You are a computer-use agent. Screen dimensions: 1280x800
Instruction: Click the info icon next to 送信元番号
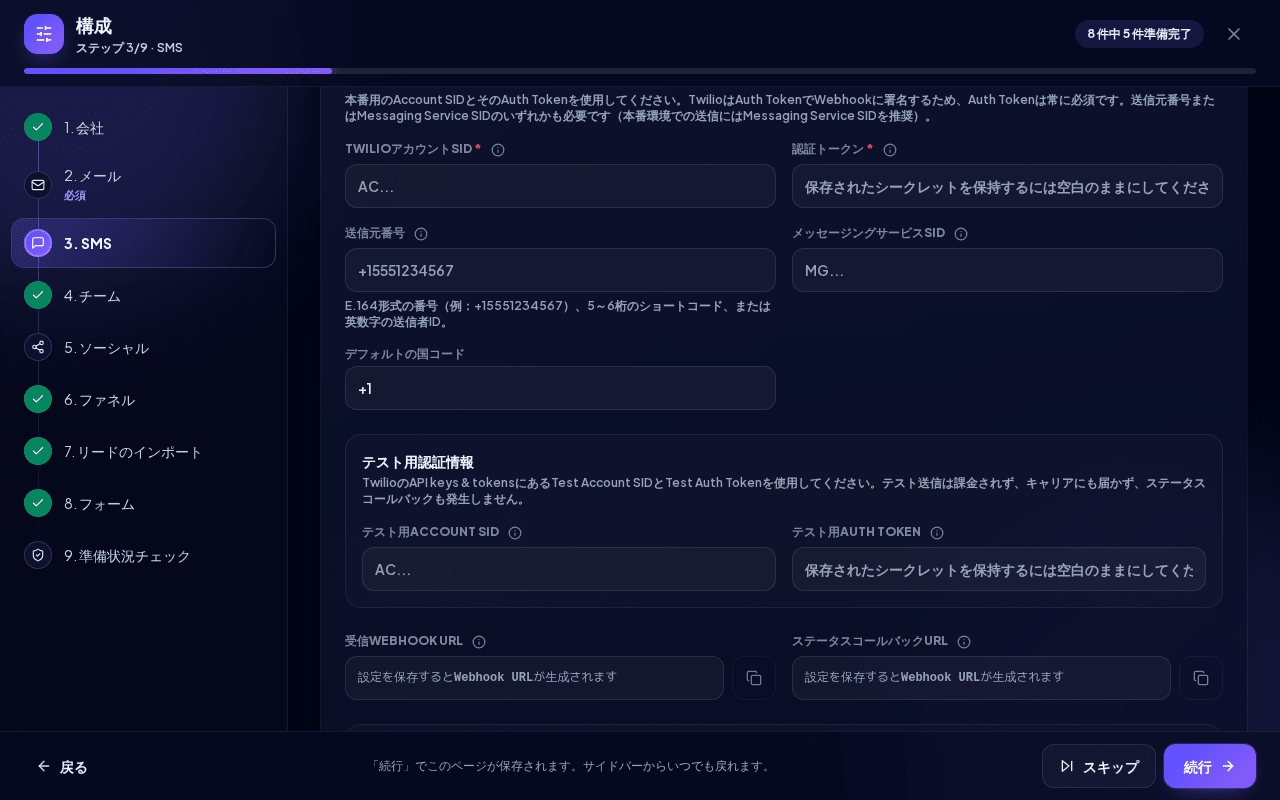tap(421, 234)
